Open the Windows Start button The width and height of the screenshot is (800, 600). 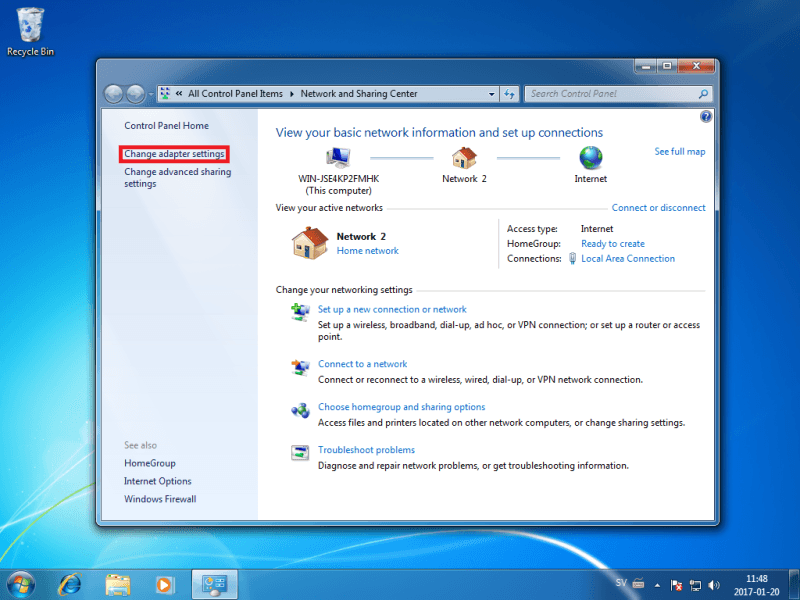click(x=21, y=584)
